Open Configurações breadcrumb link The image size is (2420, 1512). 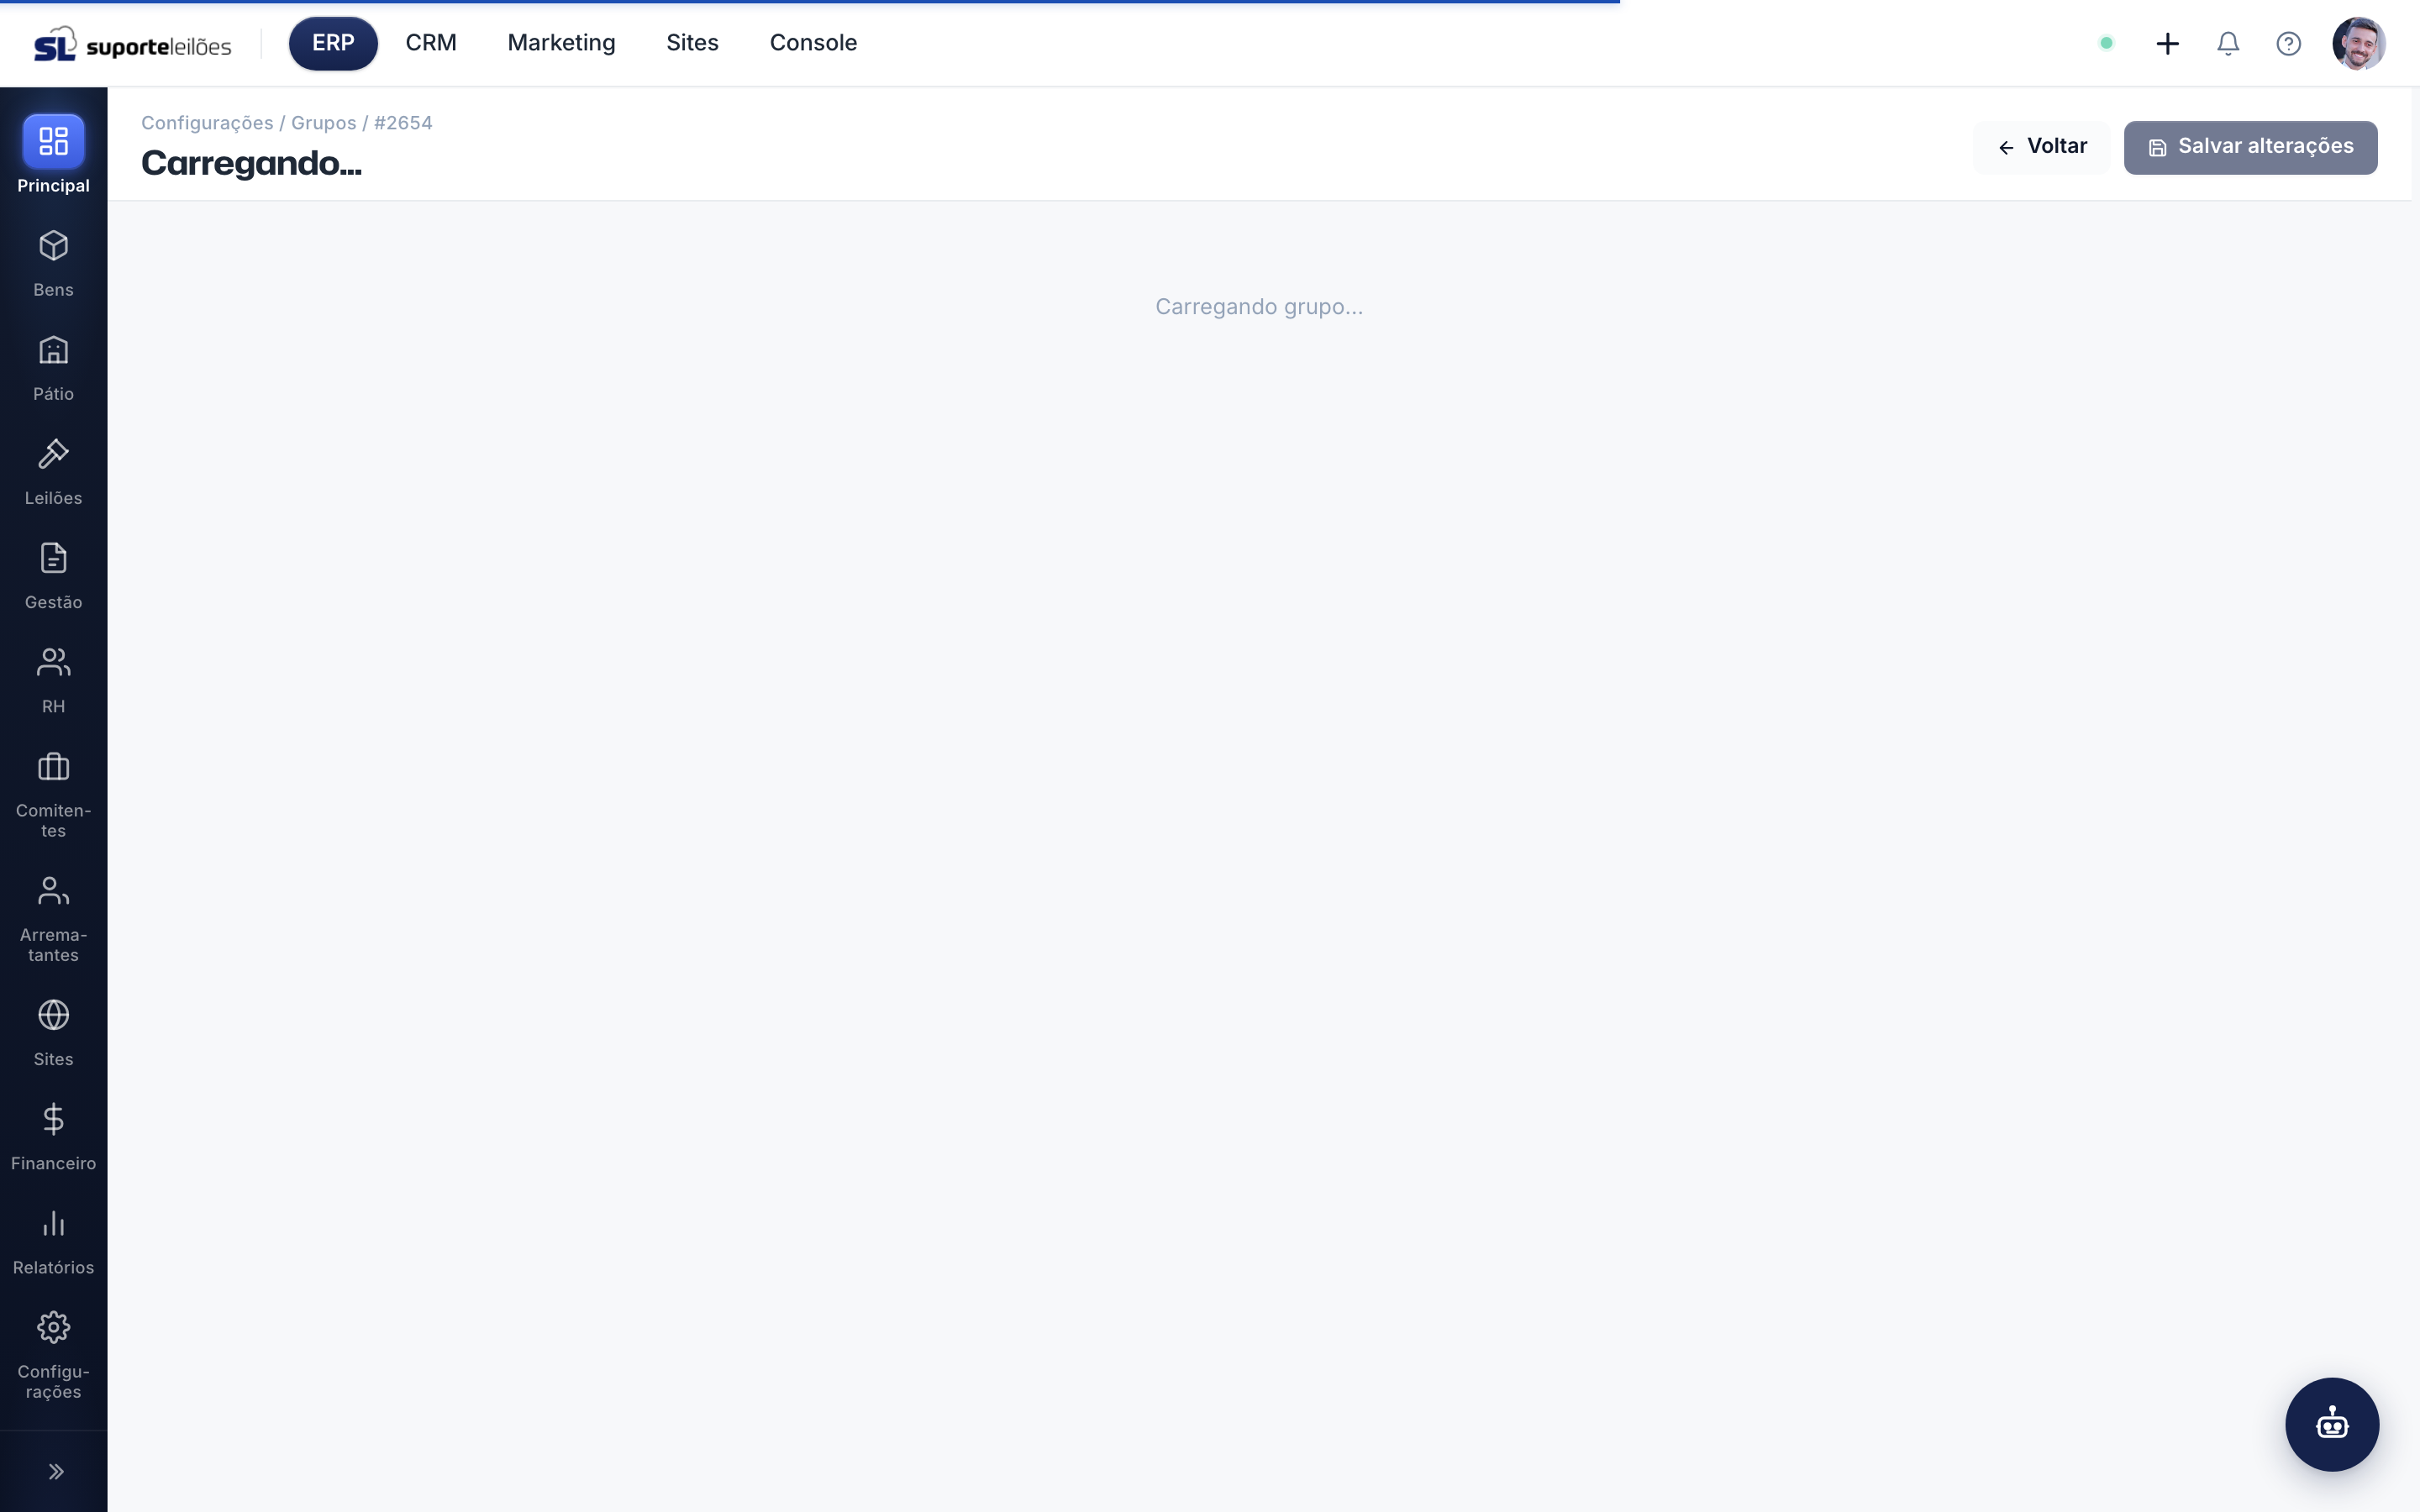[x=207, y=123]
